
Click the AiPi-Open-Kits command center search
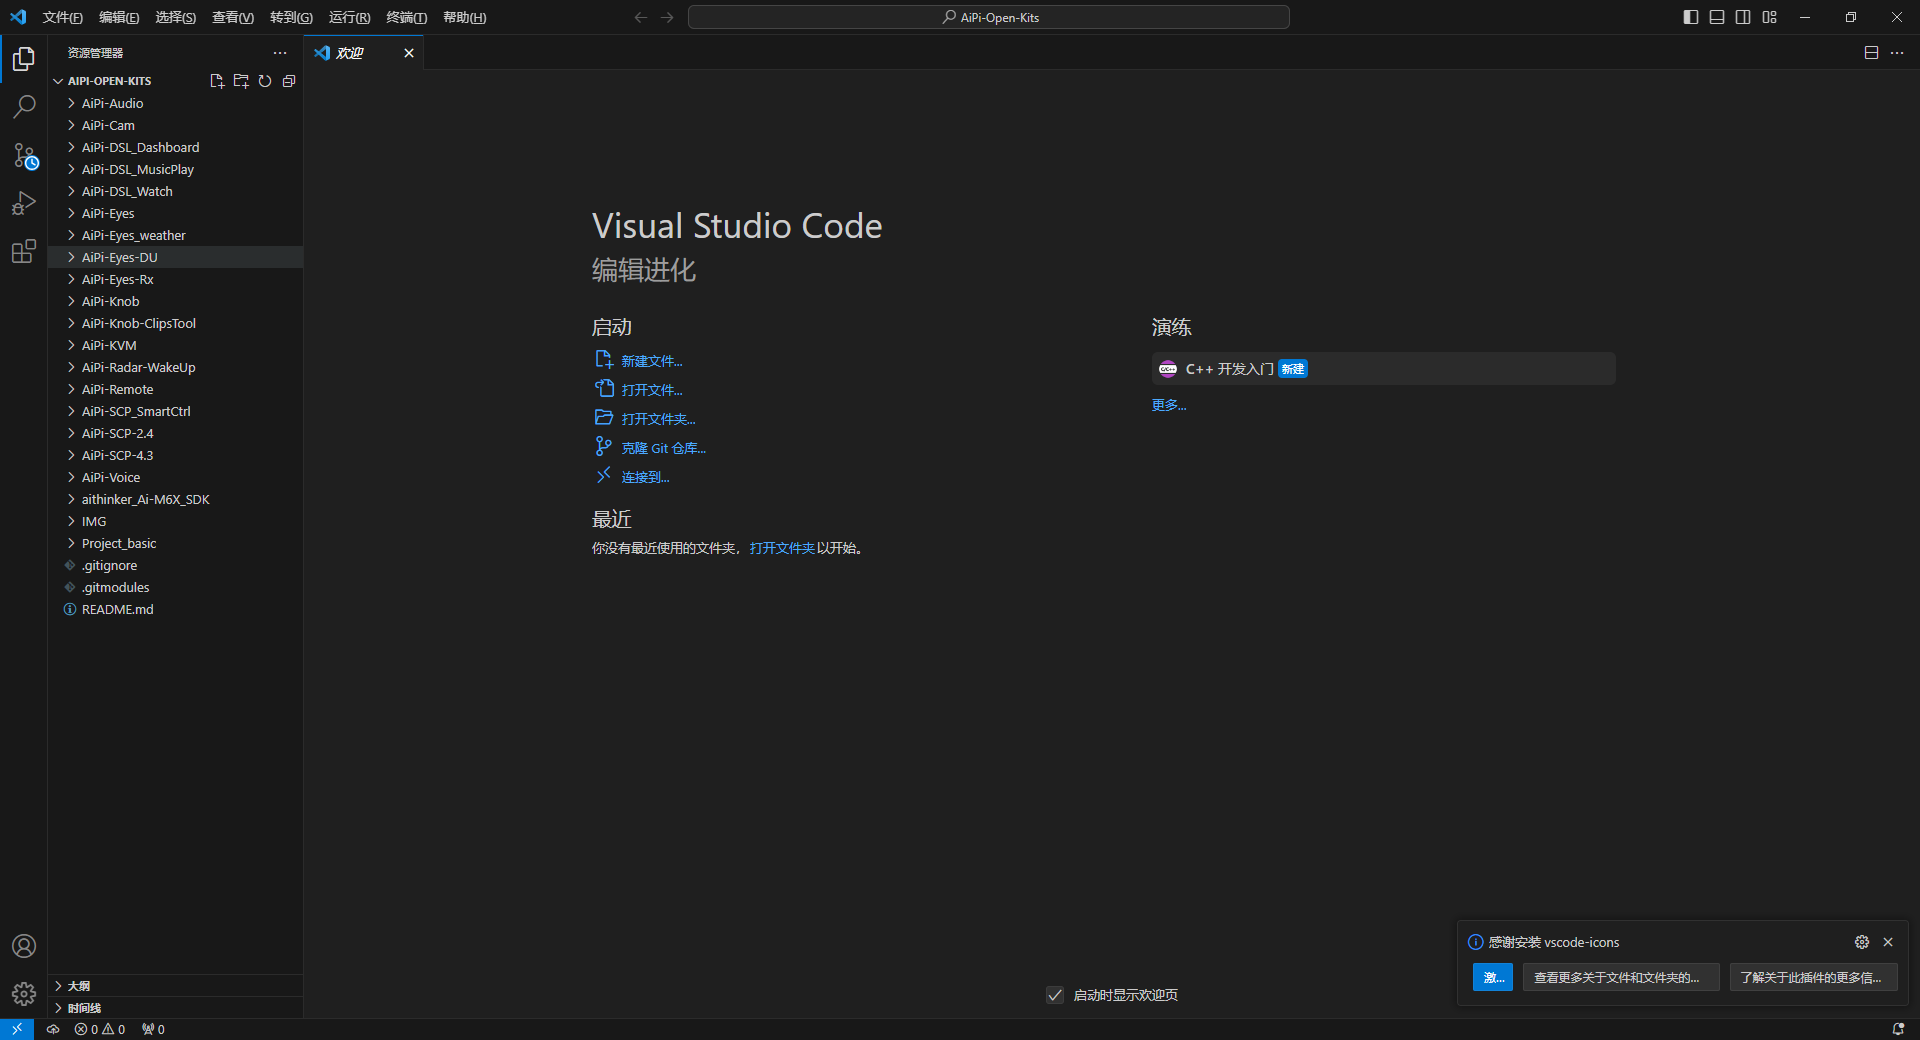coord(989,17)
